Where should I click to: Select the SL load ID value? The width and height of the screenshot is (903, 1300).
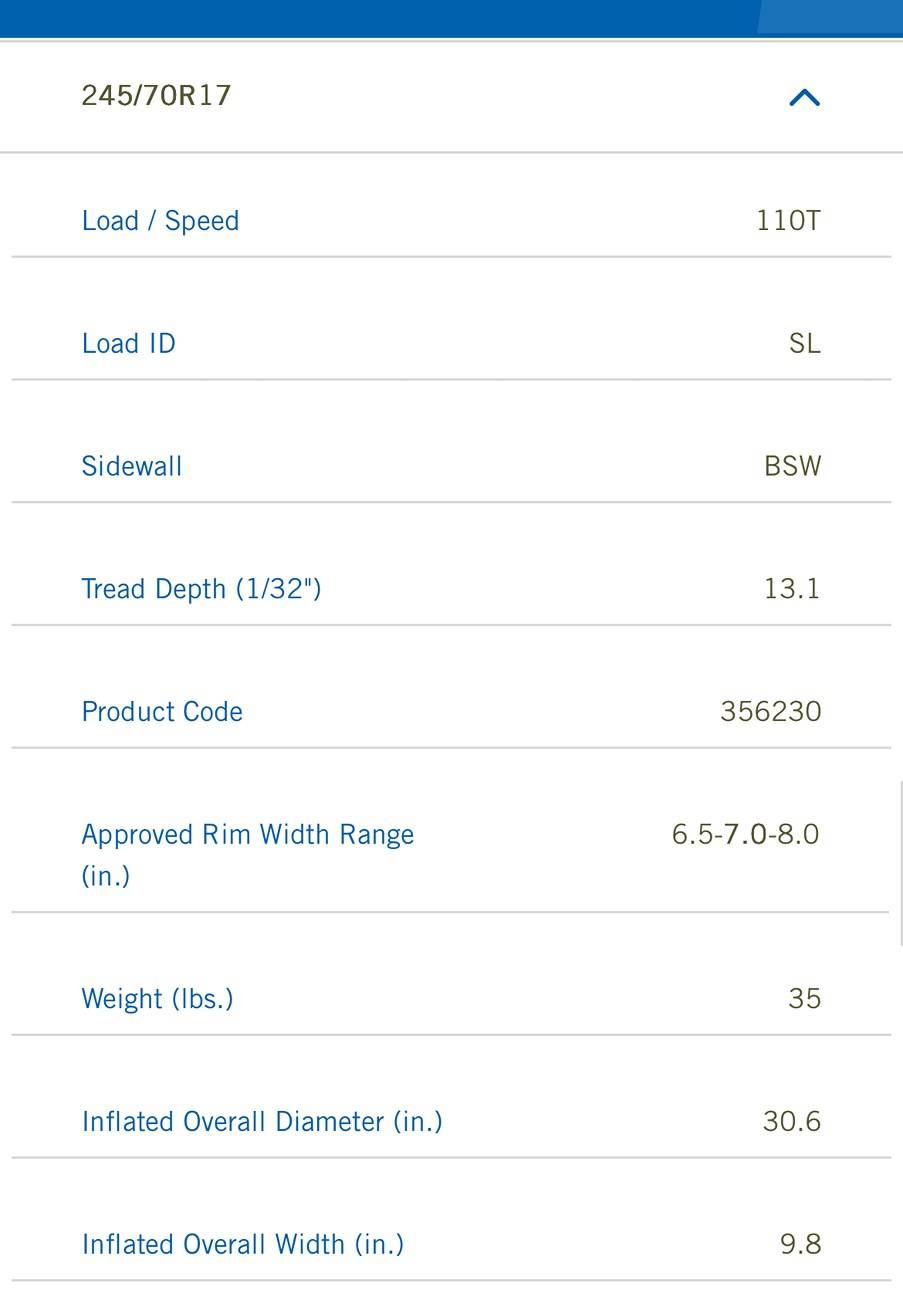tap(804, 343)
